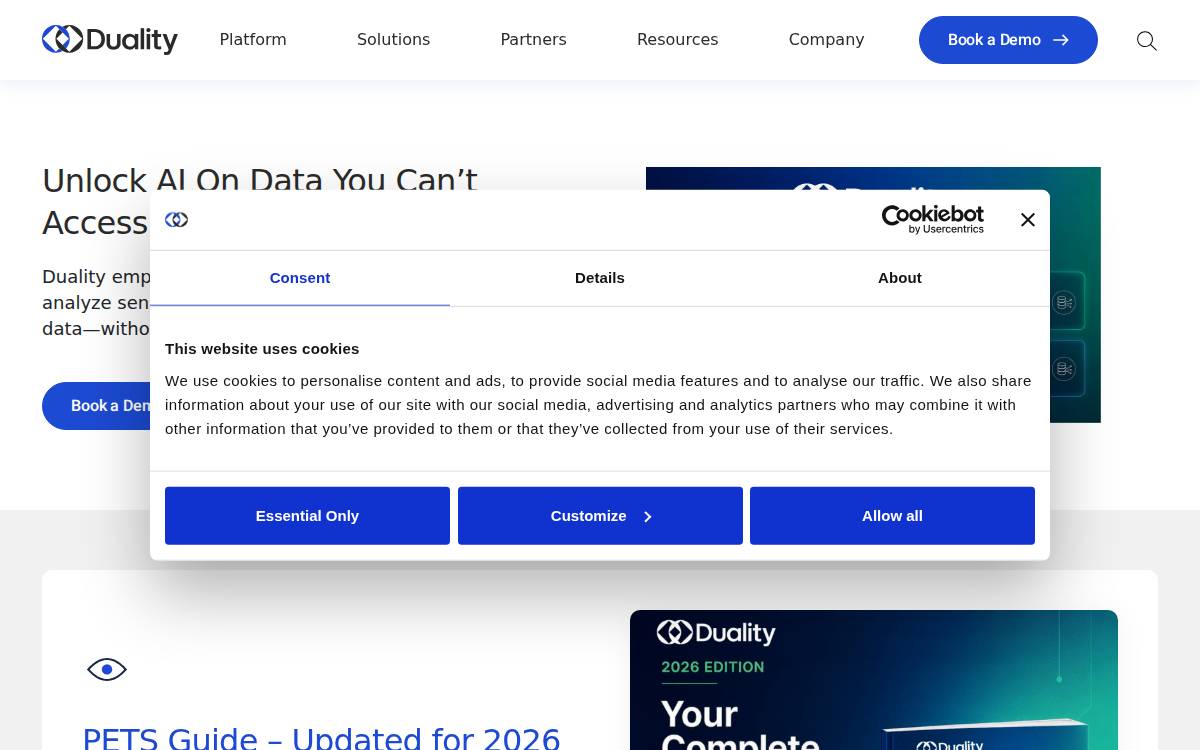Click the Duality logo in header
The height and width of the screenshot is (750, 1200).
pos(110,40)
